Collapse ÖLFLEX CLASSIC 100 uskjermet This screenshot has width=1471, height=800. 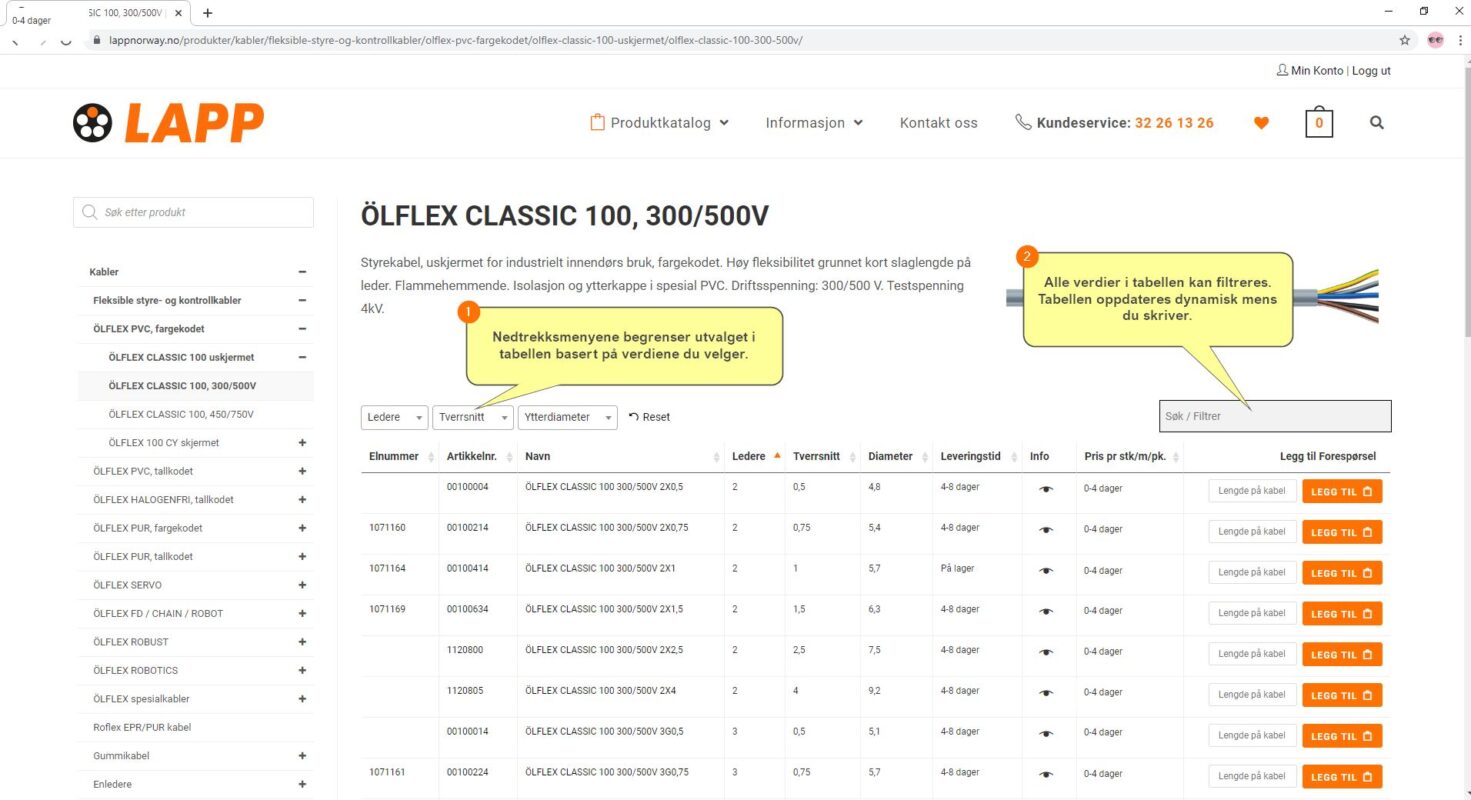302,357
